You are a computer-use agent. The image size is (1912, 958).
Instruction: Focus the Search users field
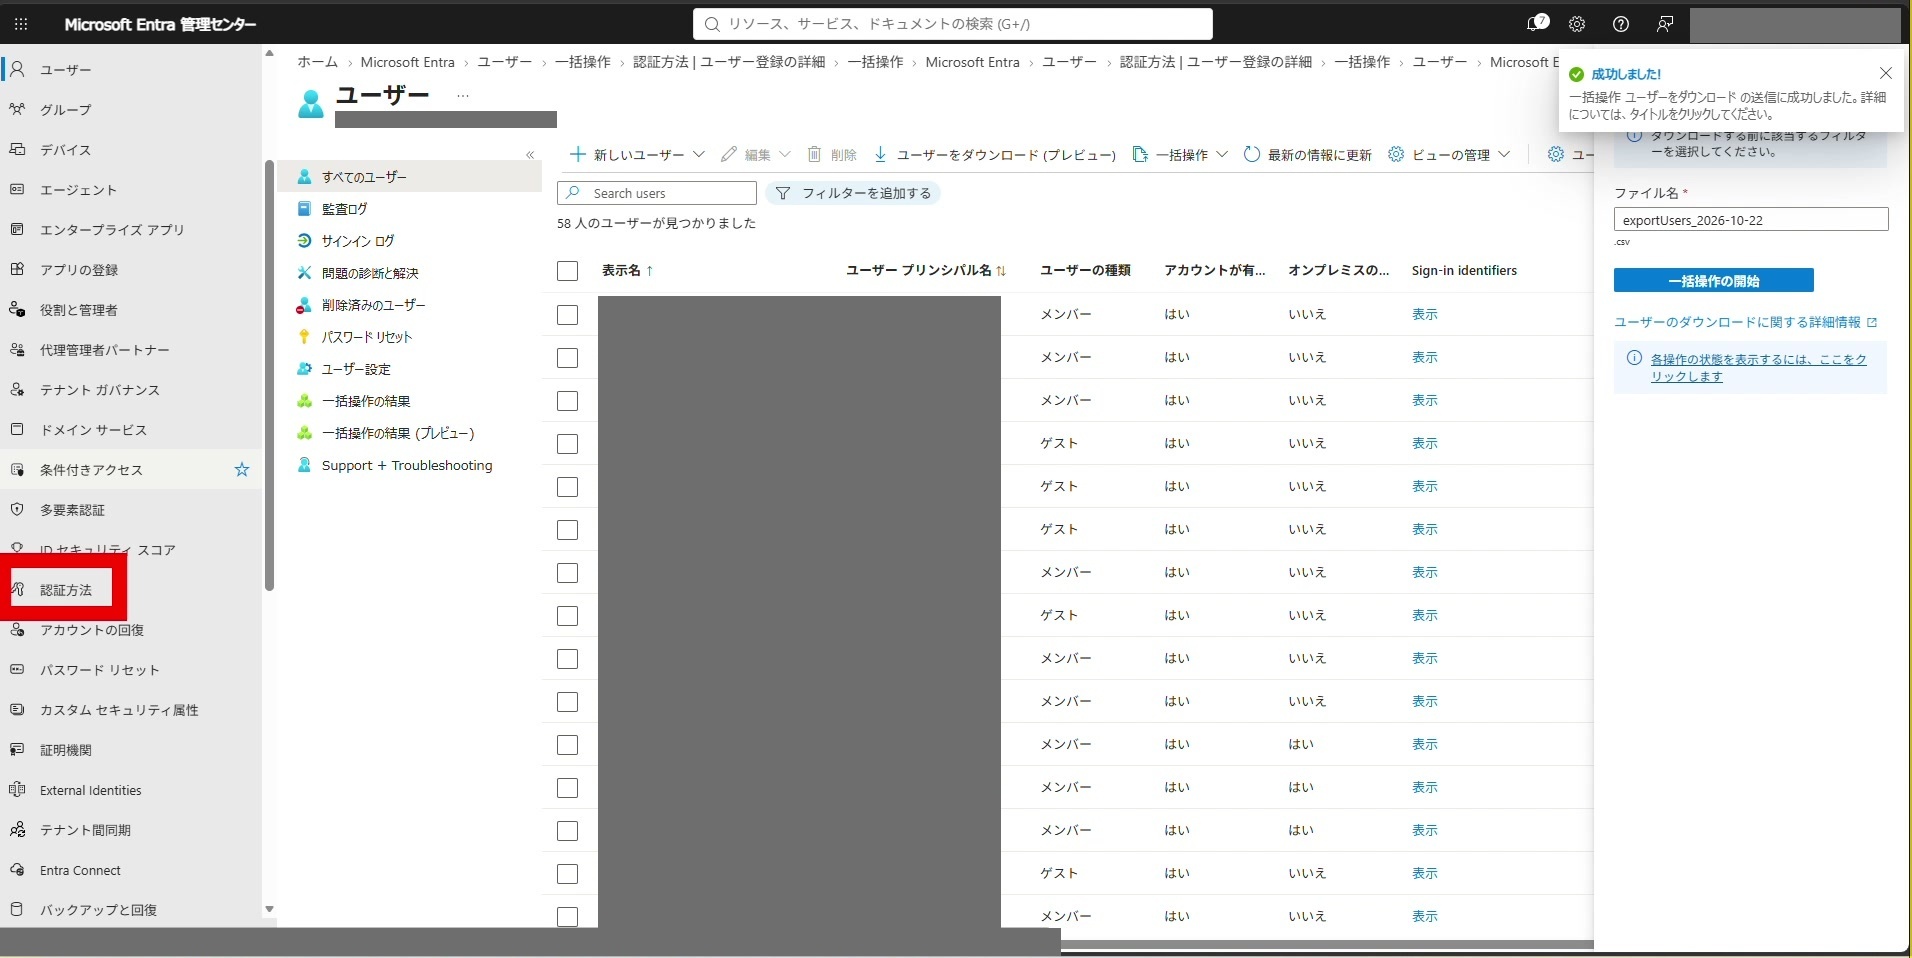tap(657, 193)
